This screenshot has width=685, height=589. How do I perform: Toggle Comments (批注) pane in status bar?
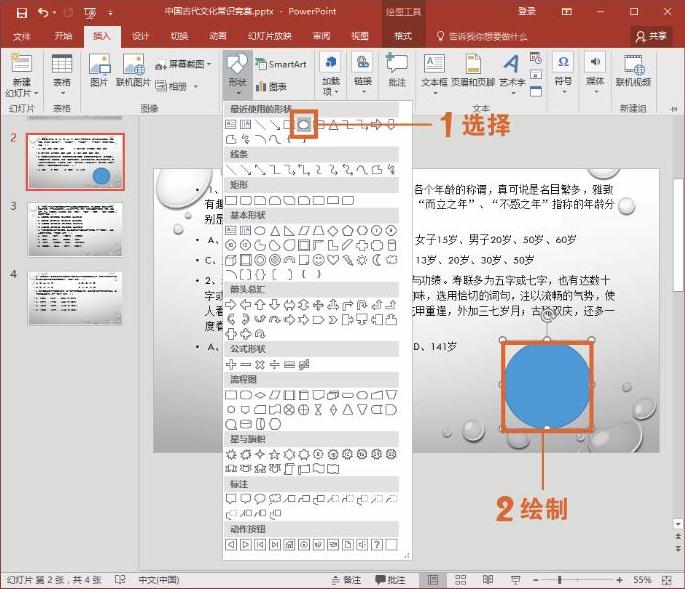point(390,580)
